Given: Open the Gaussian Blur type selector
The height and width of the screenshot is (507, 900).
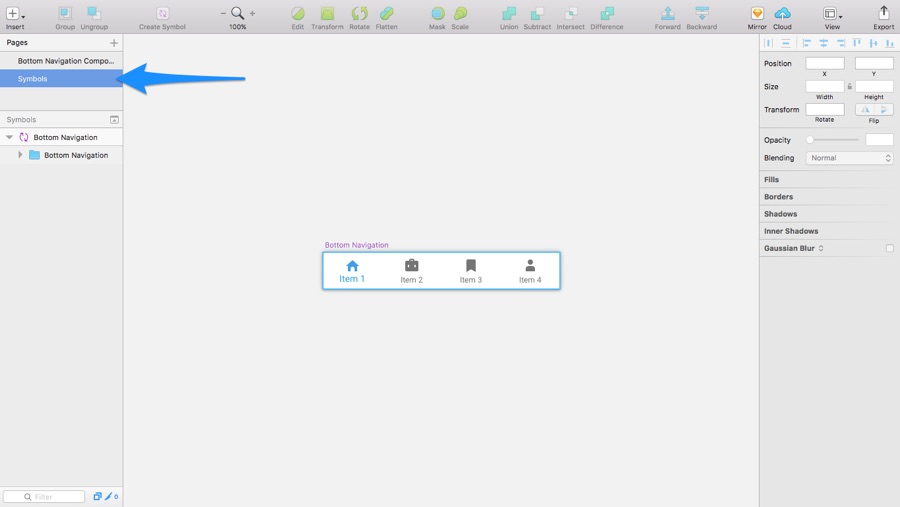Looking at the screenshot, I should click(821, 248).
